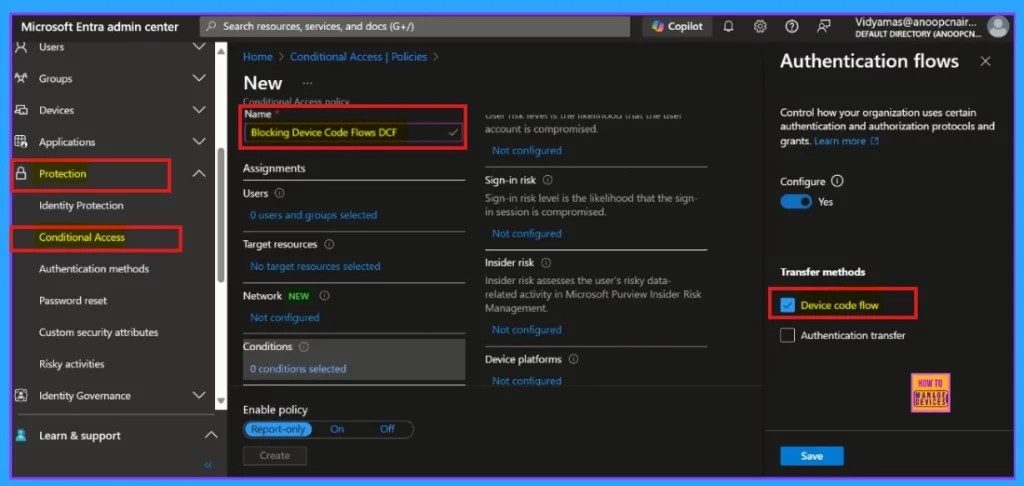The height and width of the screenshot is (486, 1024).
Task: Expand the Users chevron in the sidebar
Action: pos(199,47)
